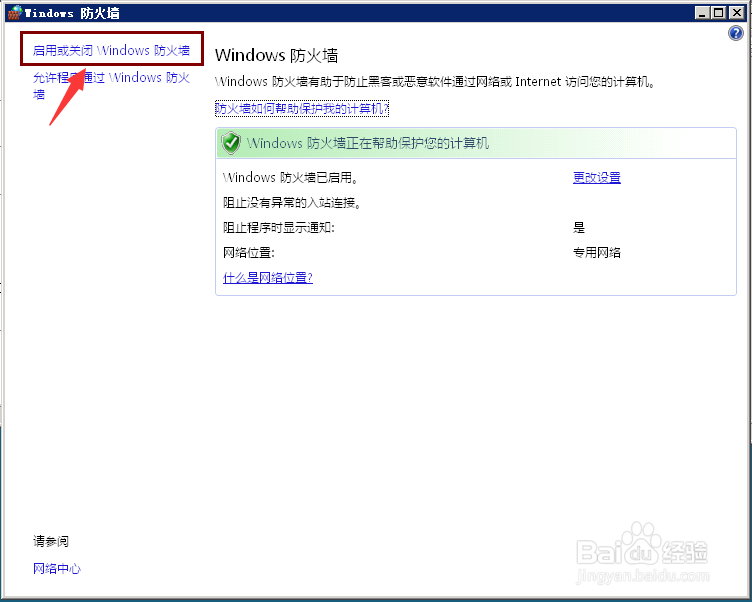Click the value 是
This screenshot has height=602, width=752.
pyautogui.click(x=579, y=227)
